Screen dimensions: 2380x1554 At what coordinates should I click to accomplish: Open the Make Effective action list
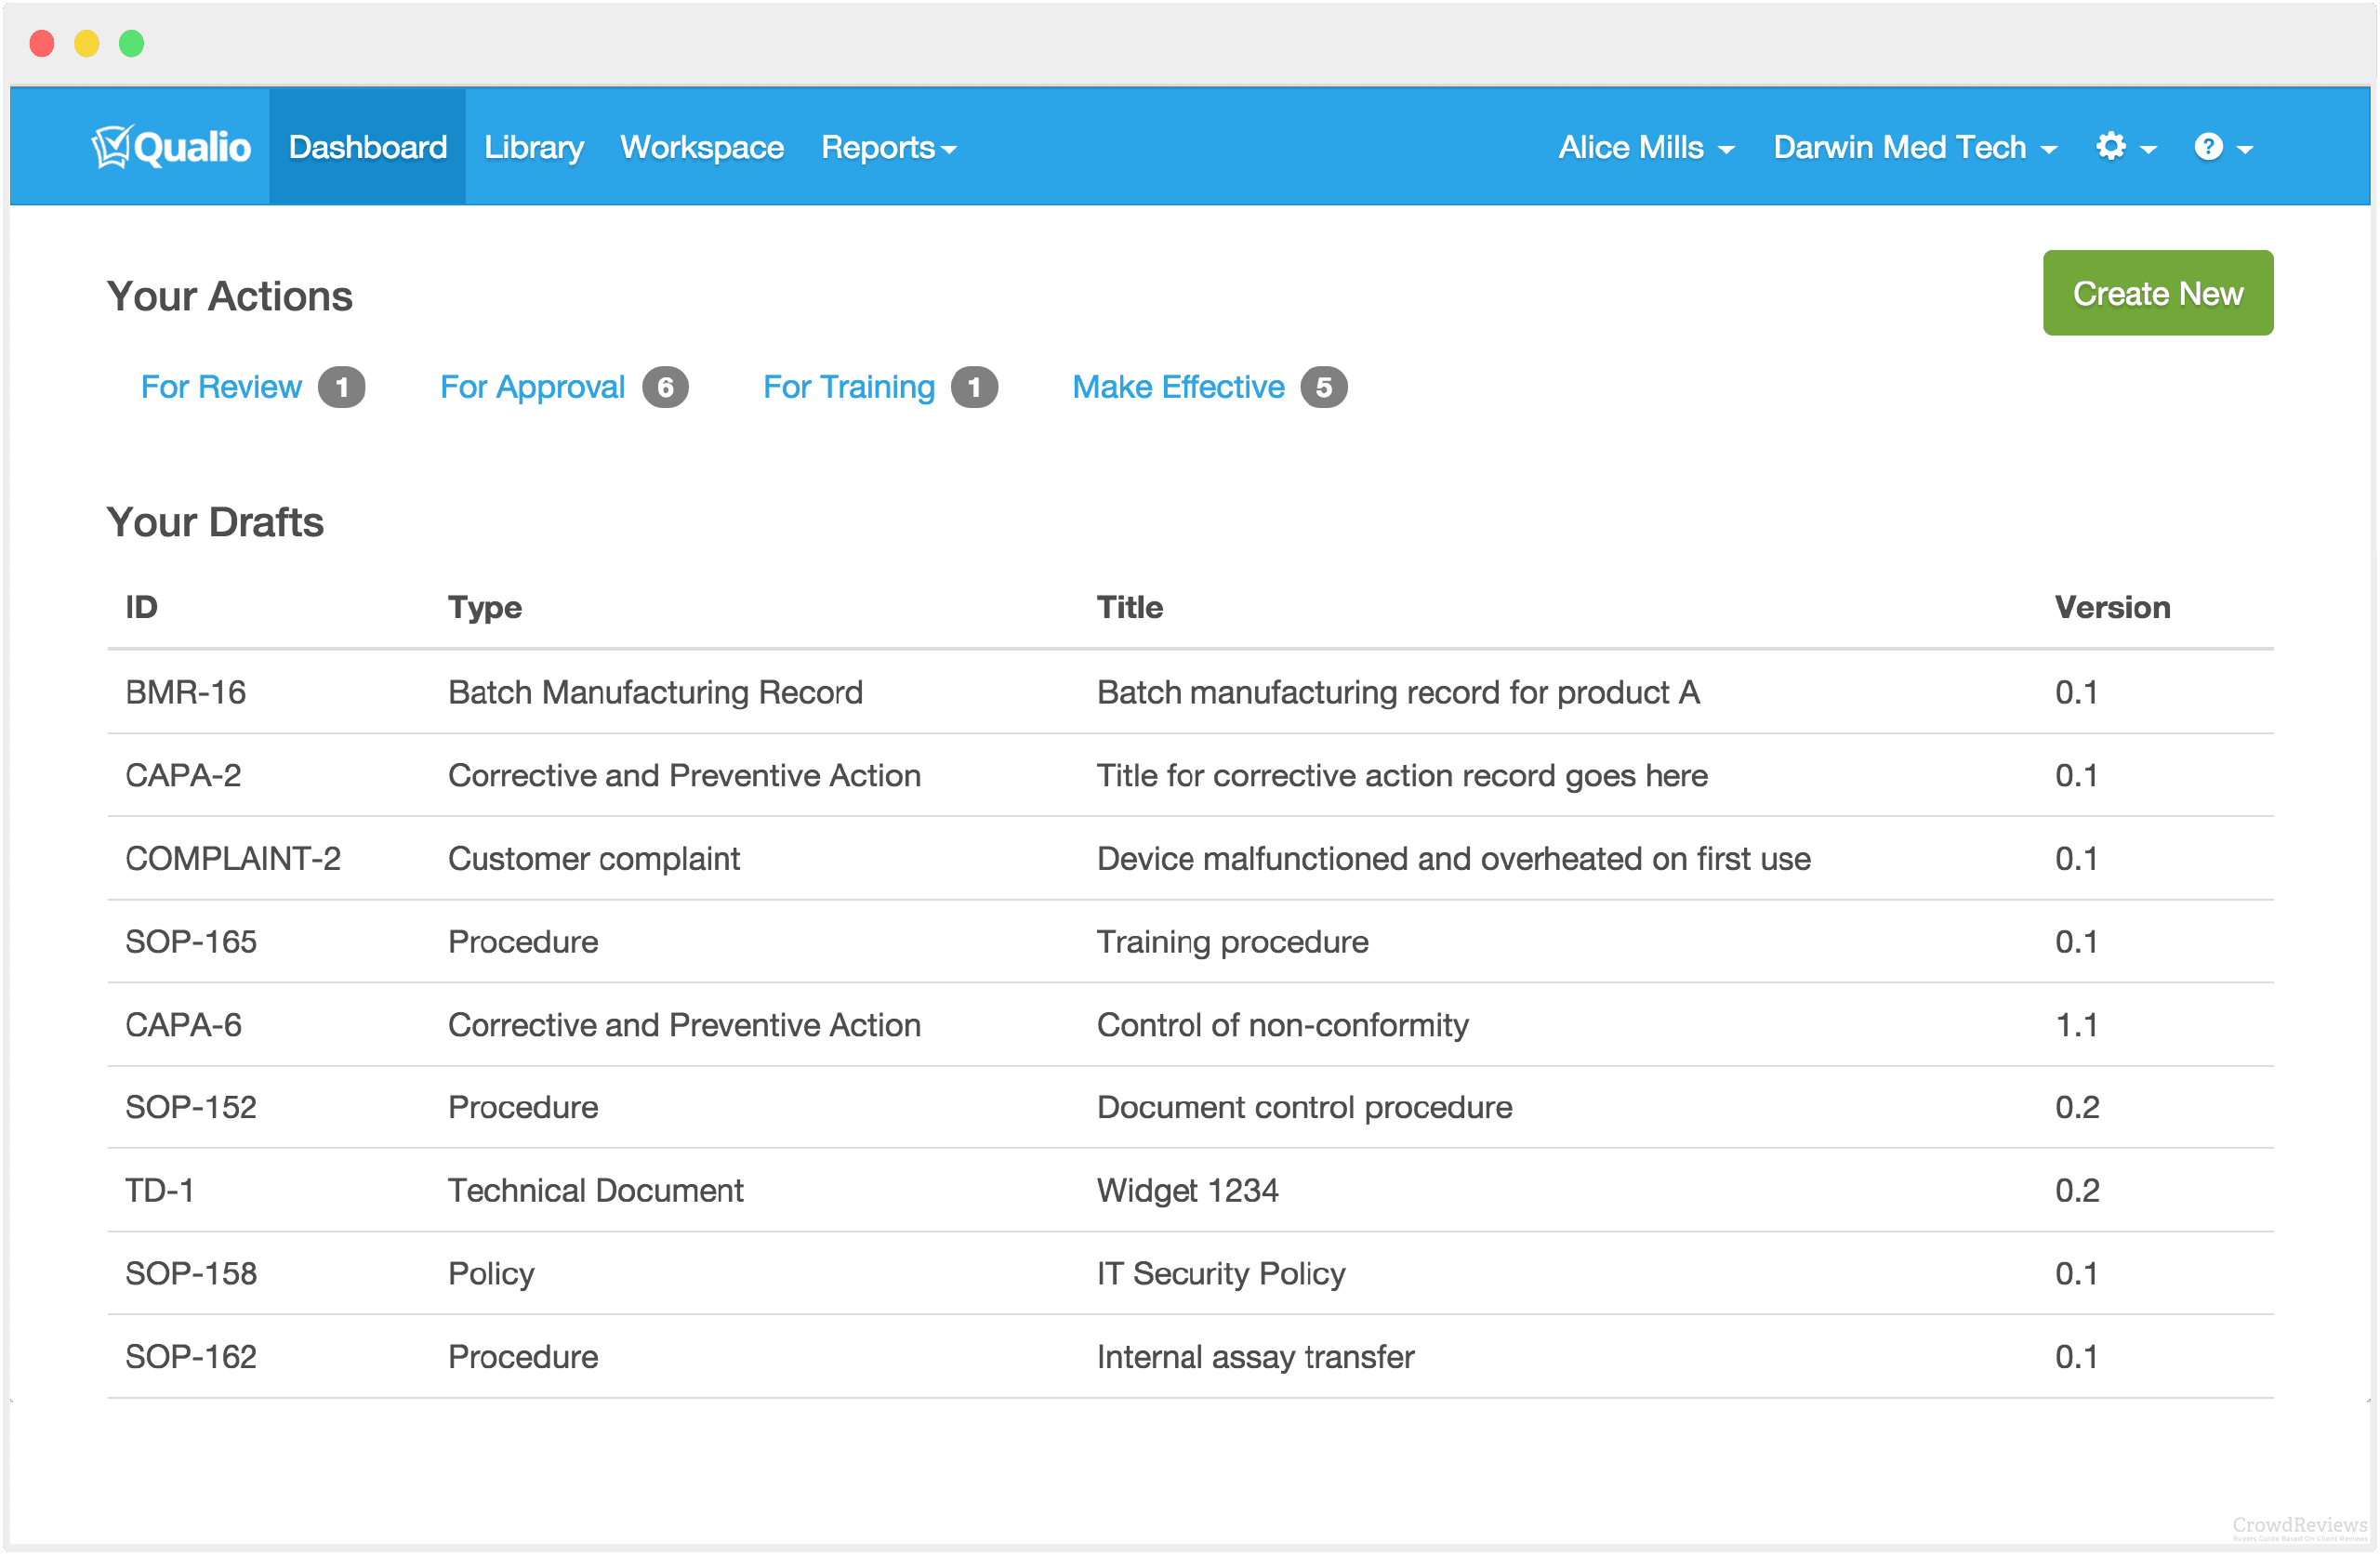[x=1178, y=387]
